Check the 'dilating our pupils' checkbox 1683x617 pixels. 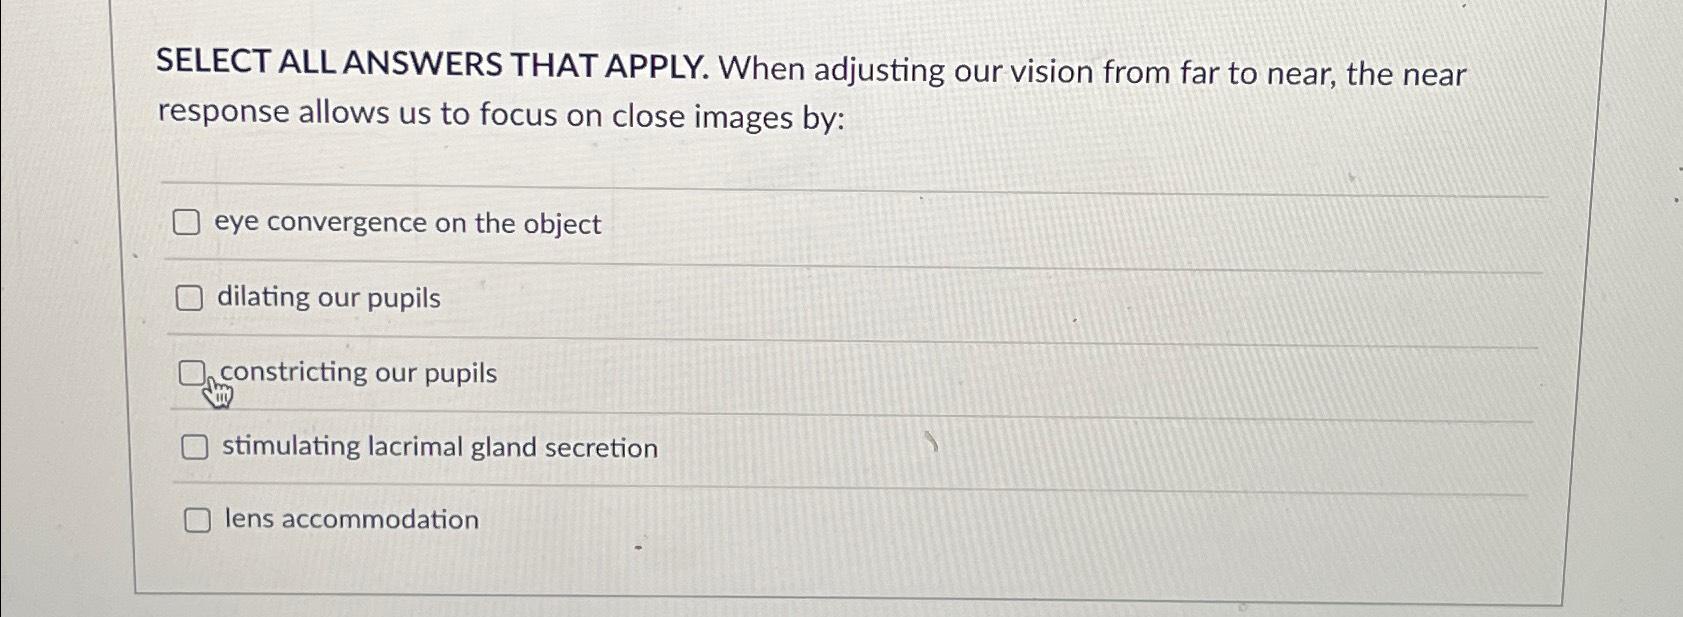coord(190,297)
